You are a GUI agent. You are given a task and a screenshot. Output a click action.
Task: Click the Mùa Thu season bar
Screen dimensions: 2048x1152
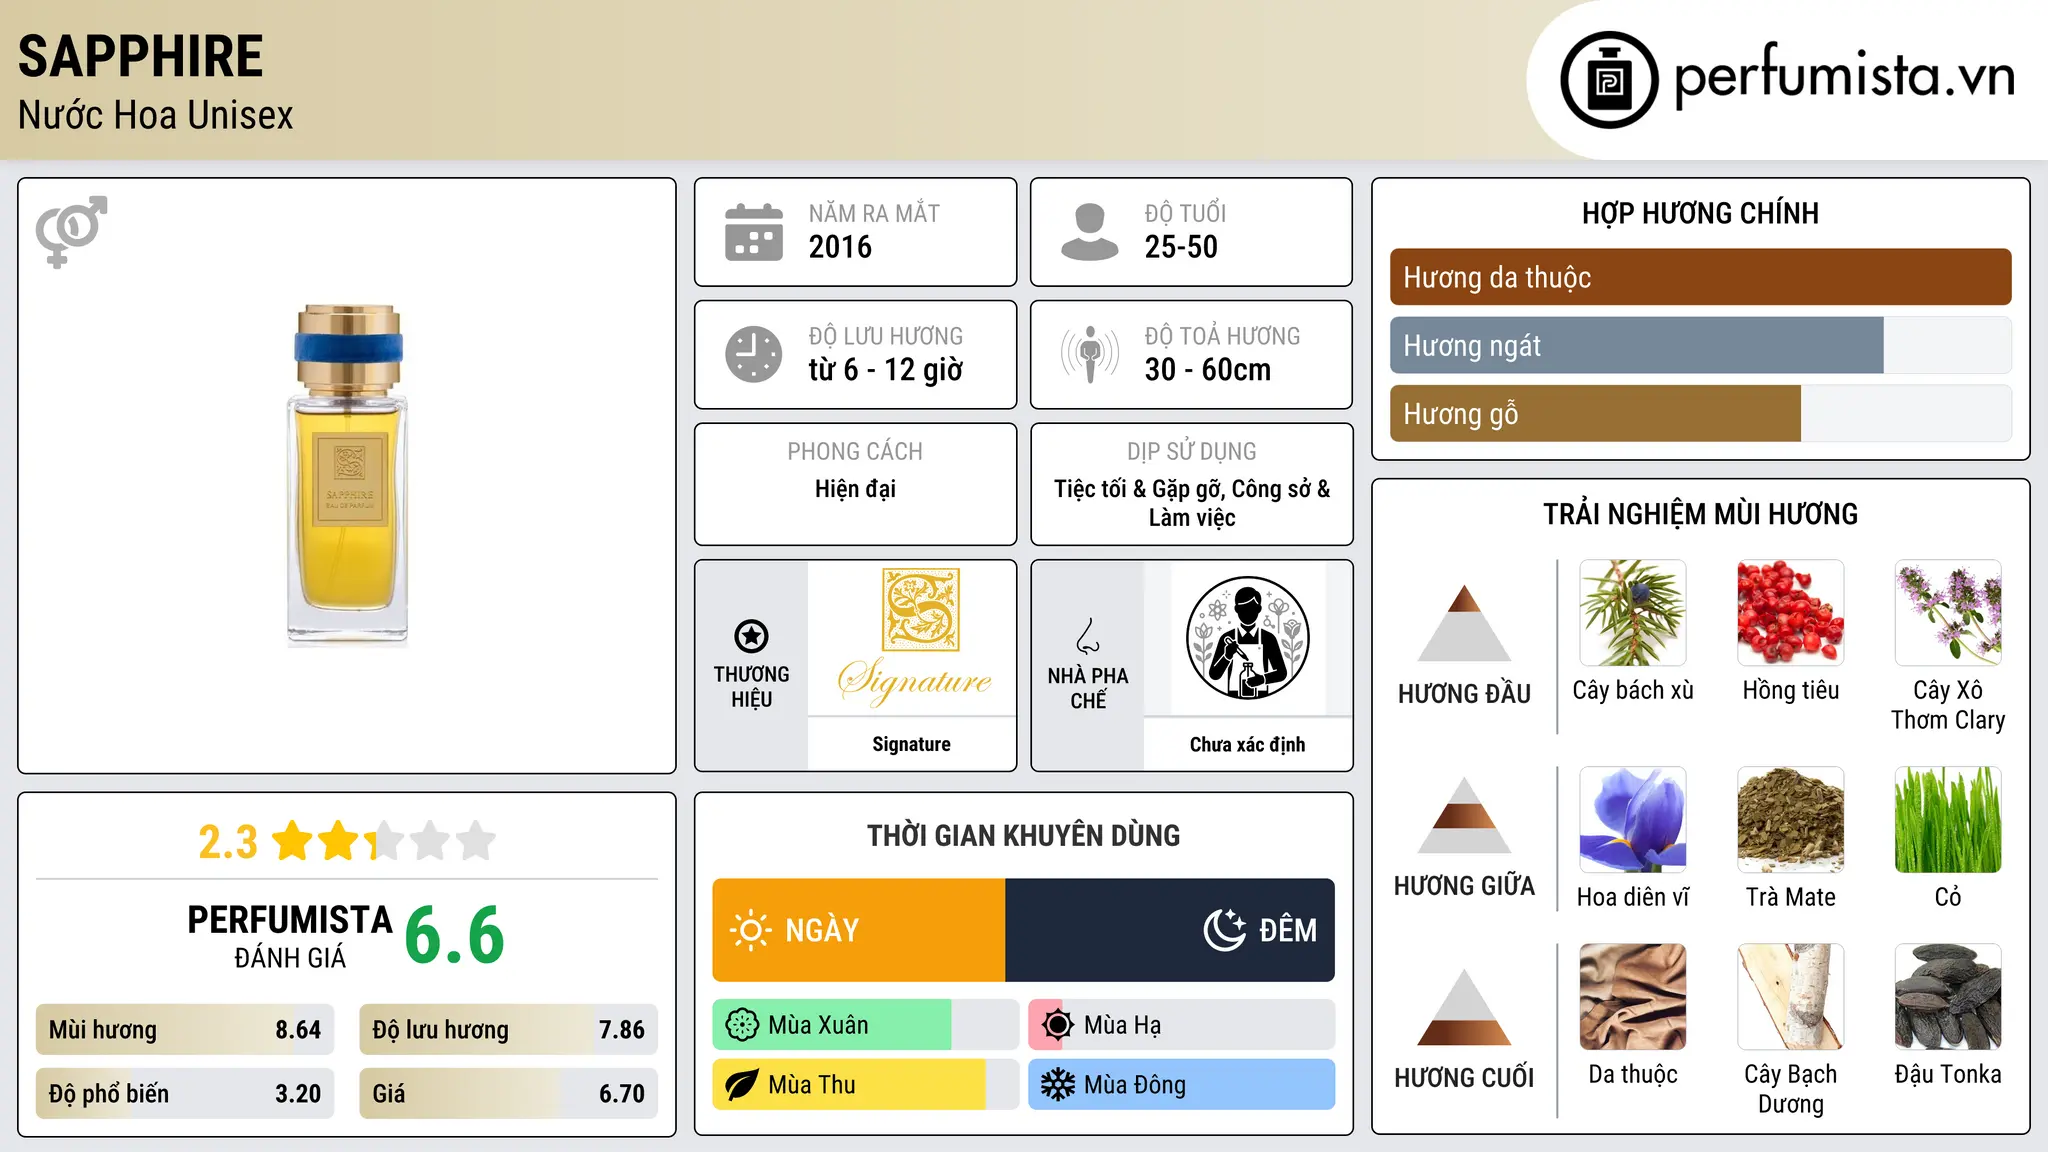pos(865,1085)
